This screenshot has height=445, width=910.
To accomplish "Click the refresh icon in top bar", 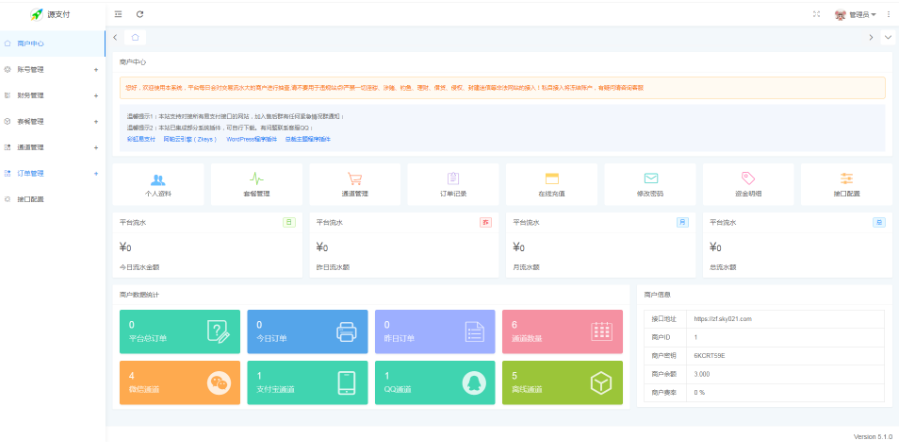I will [140, 14].
